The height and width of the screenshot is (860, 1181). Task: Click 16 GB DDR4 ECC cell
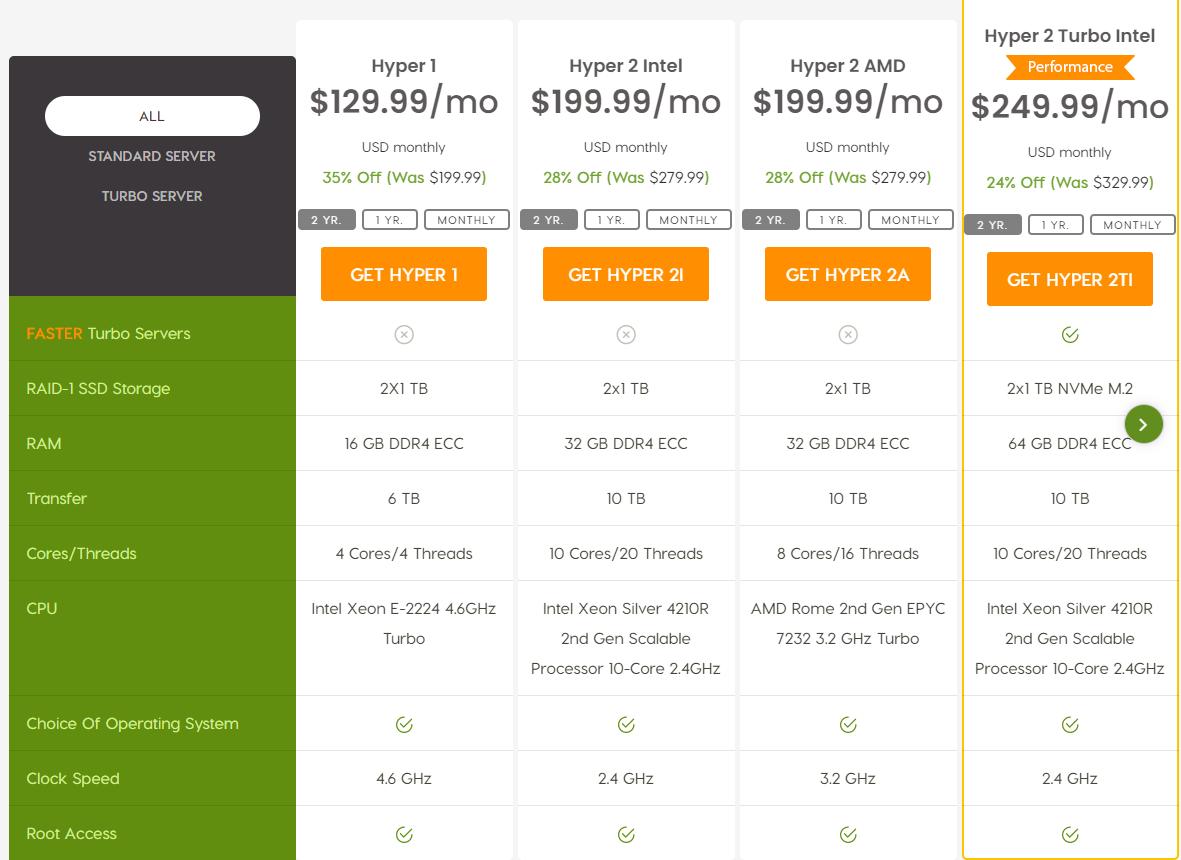(404, 444)
